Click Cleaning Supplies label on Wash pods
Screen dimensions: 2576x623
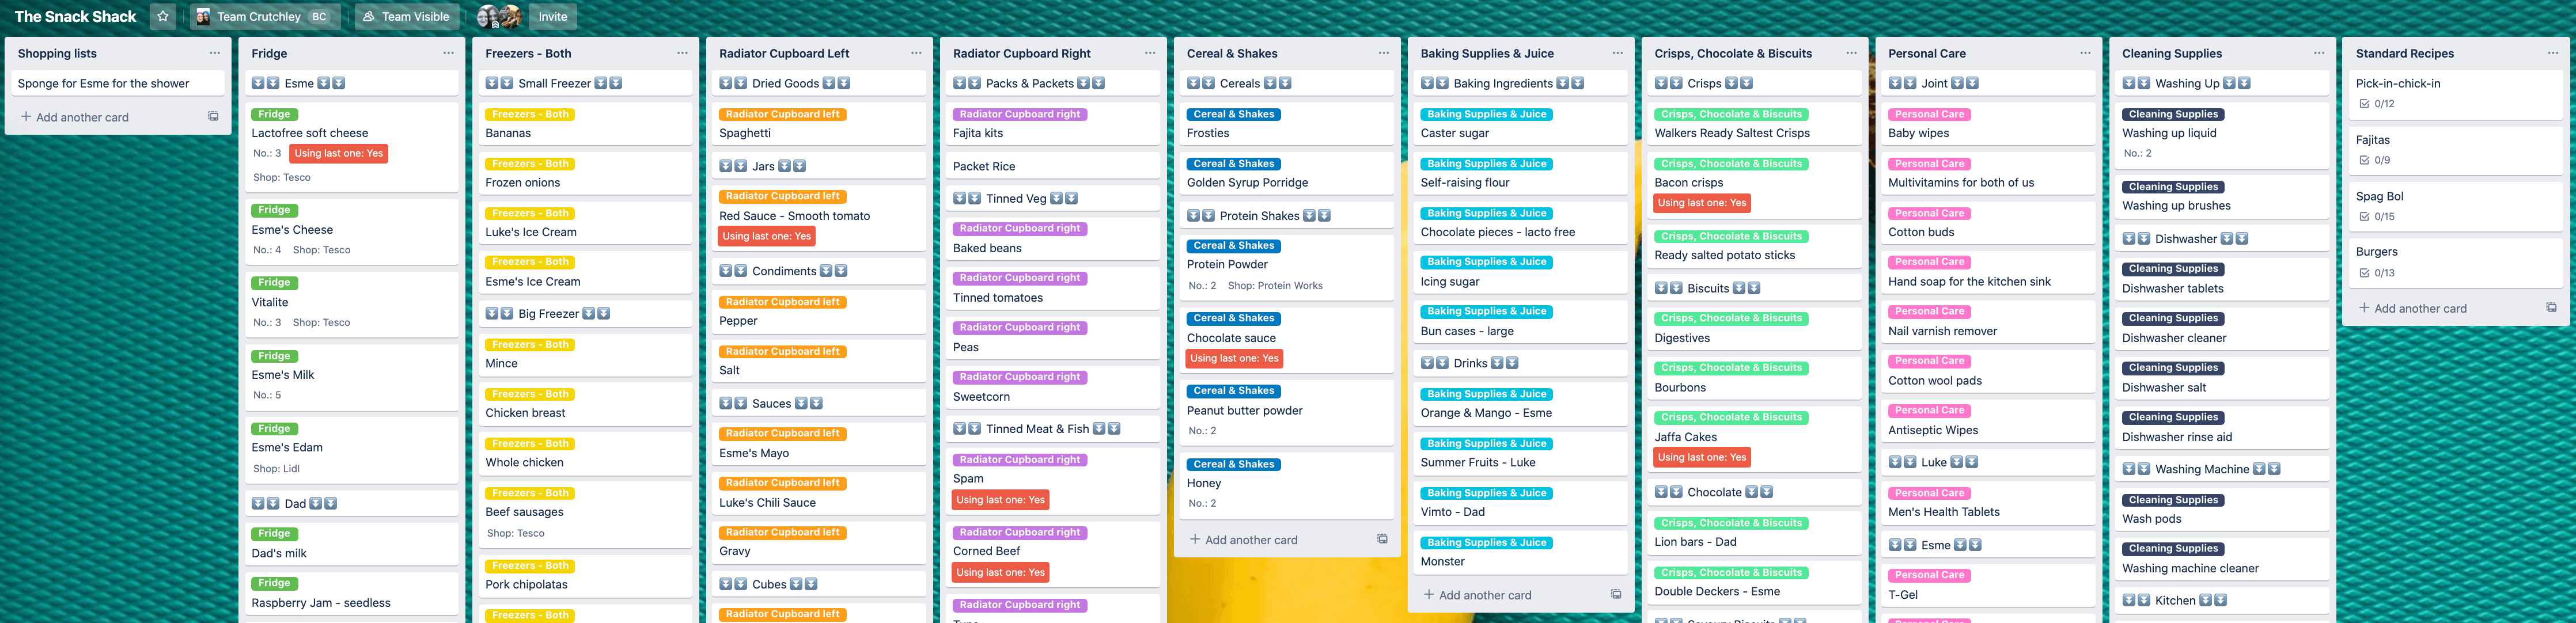(x=2173, y=500)
